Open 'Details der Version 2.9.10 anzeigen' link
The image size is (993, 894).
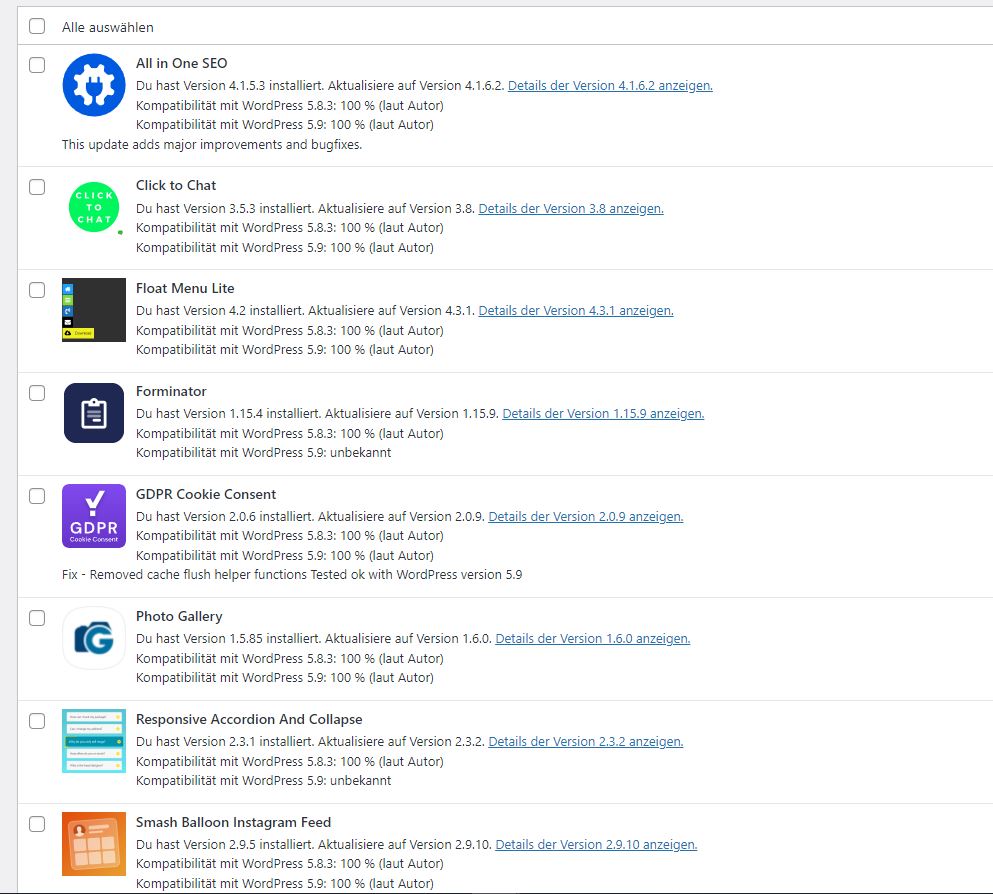click(596, 845)
